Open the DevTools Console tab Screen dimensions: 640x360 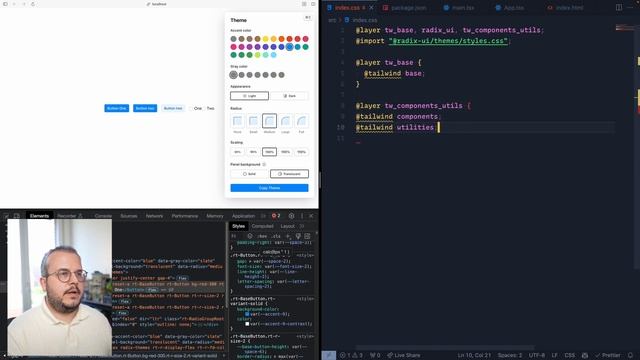click(x=103, y=216)
